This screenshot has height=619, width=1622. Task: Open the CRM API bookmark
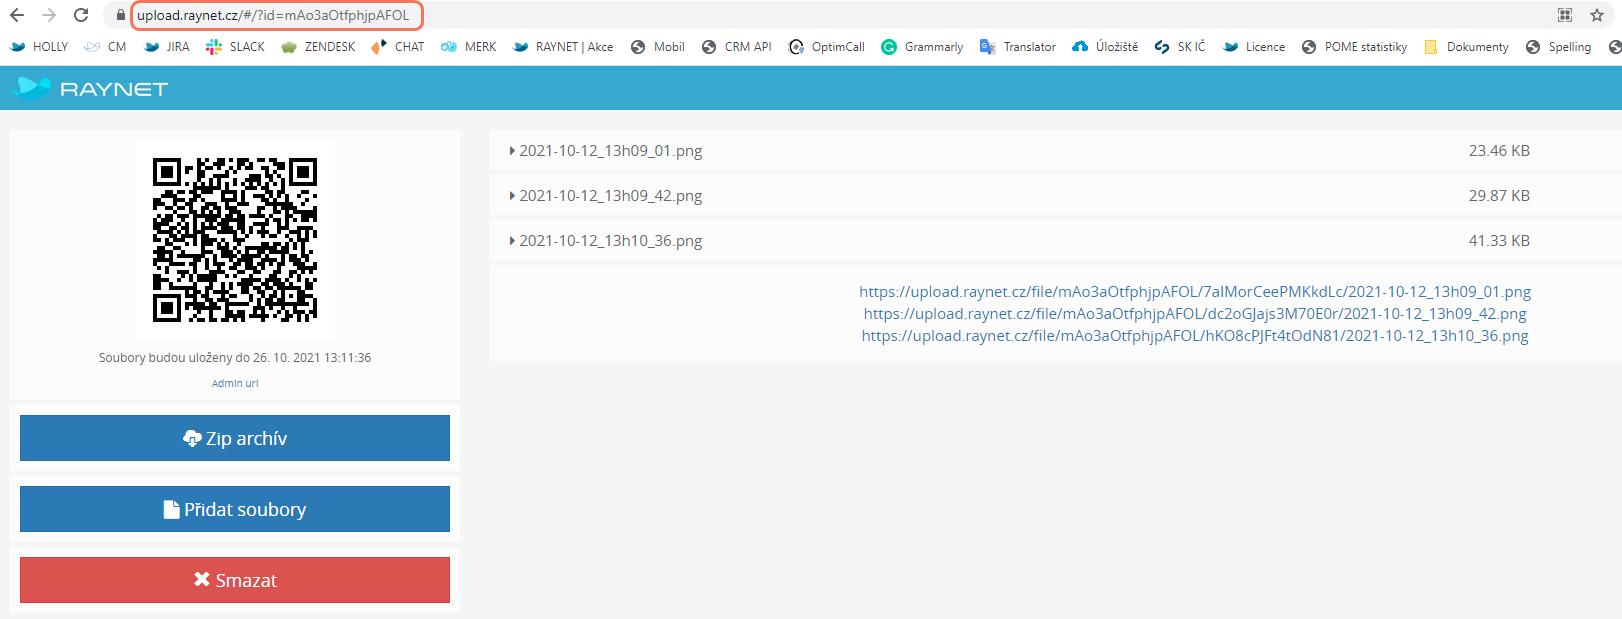coord(737,47)
